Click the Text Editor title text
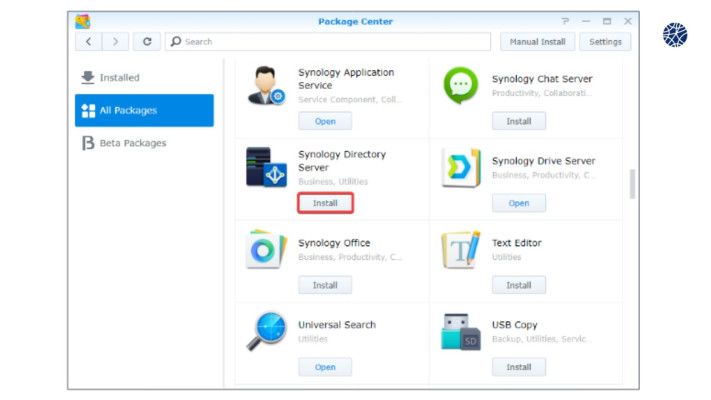Image resolution: width=711 pixels, height=400 pixels. 516,243
